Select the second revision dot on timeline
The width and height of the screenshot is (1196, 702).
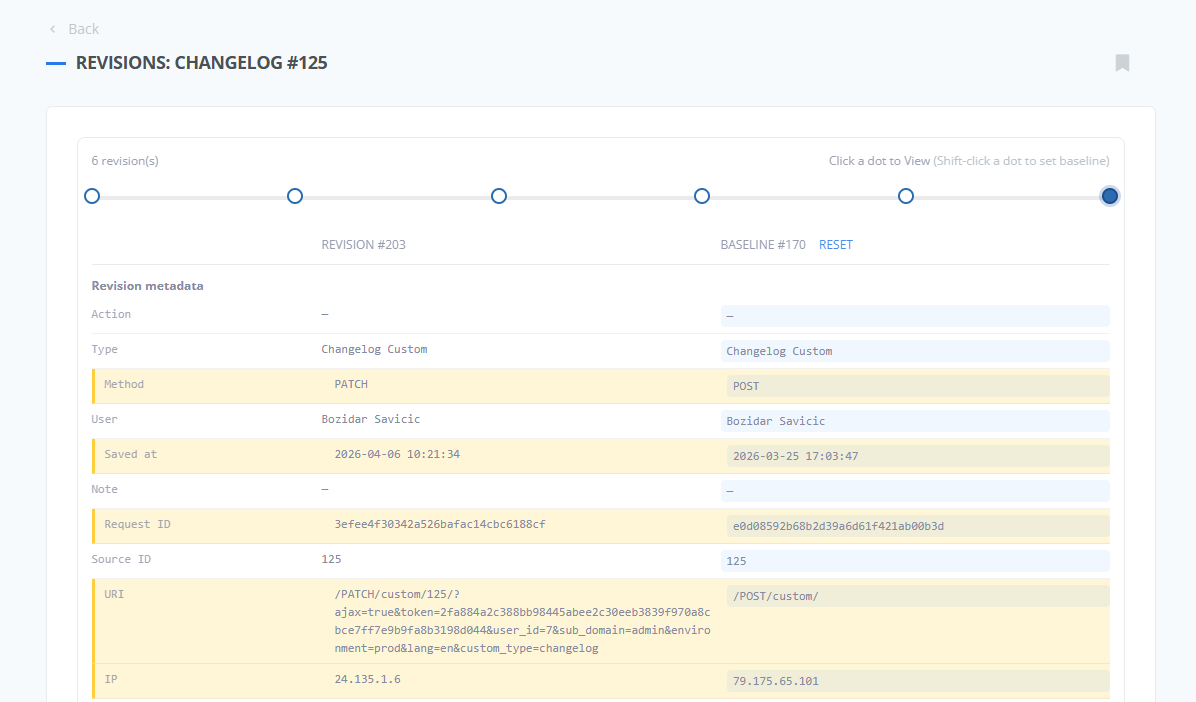295,196
